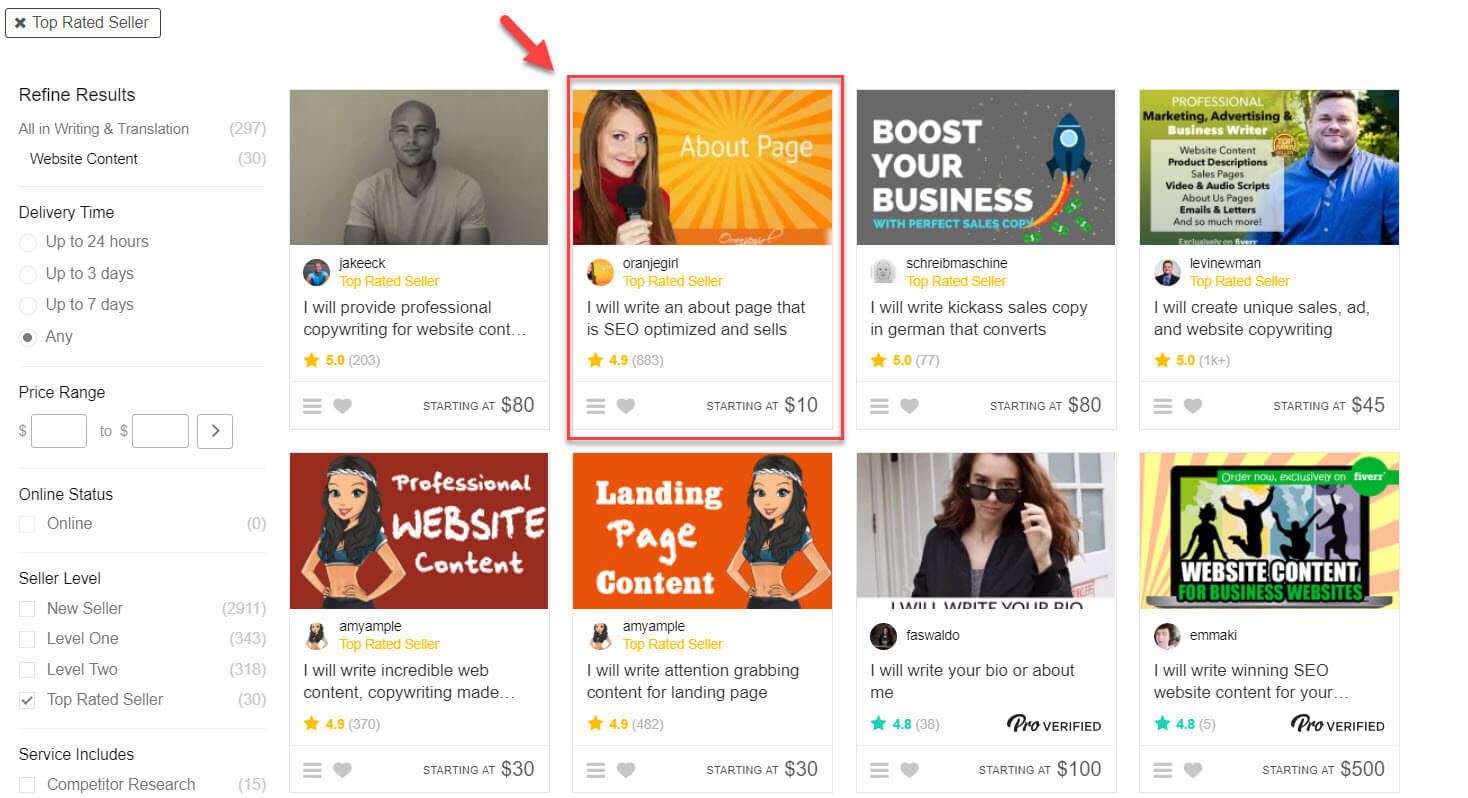1468x798 pixels.
Task: Tick the Online status checkbox
Action: 27,524
